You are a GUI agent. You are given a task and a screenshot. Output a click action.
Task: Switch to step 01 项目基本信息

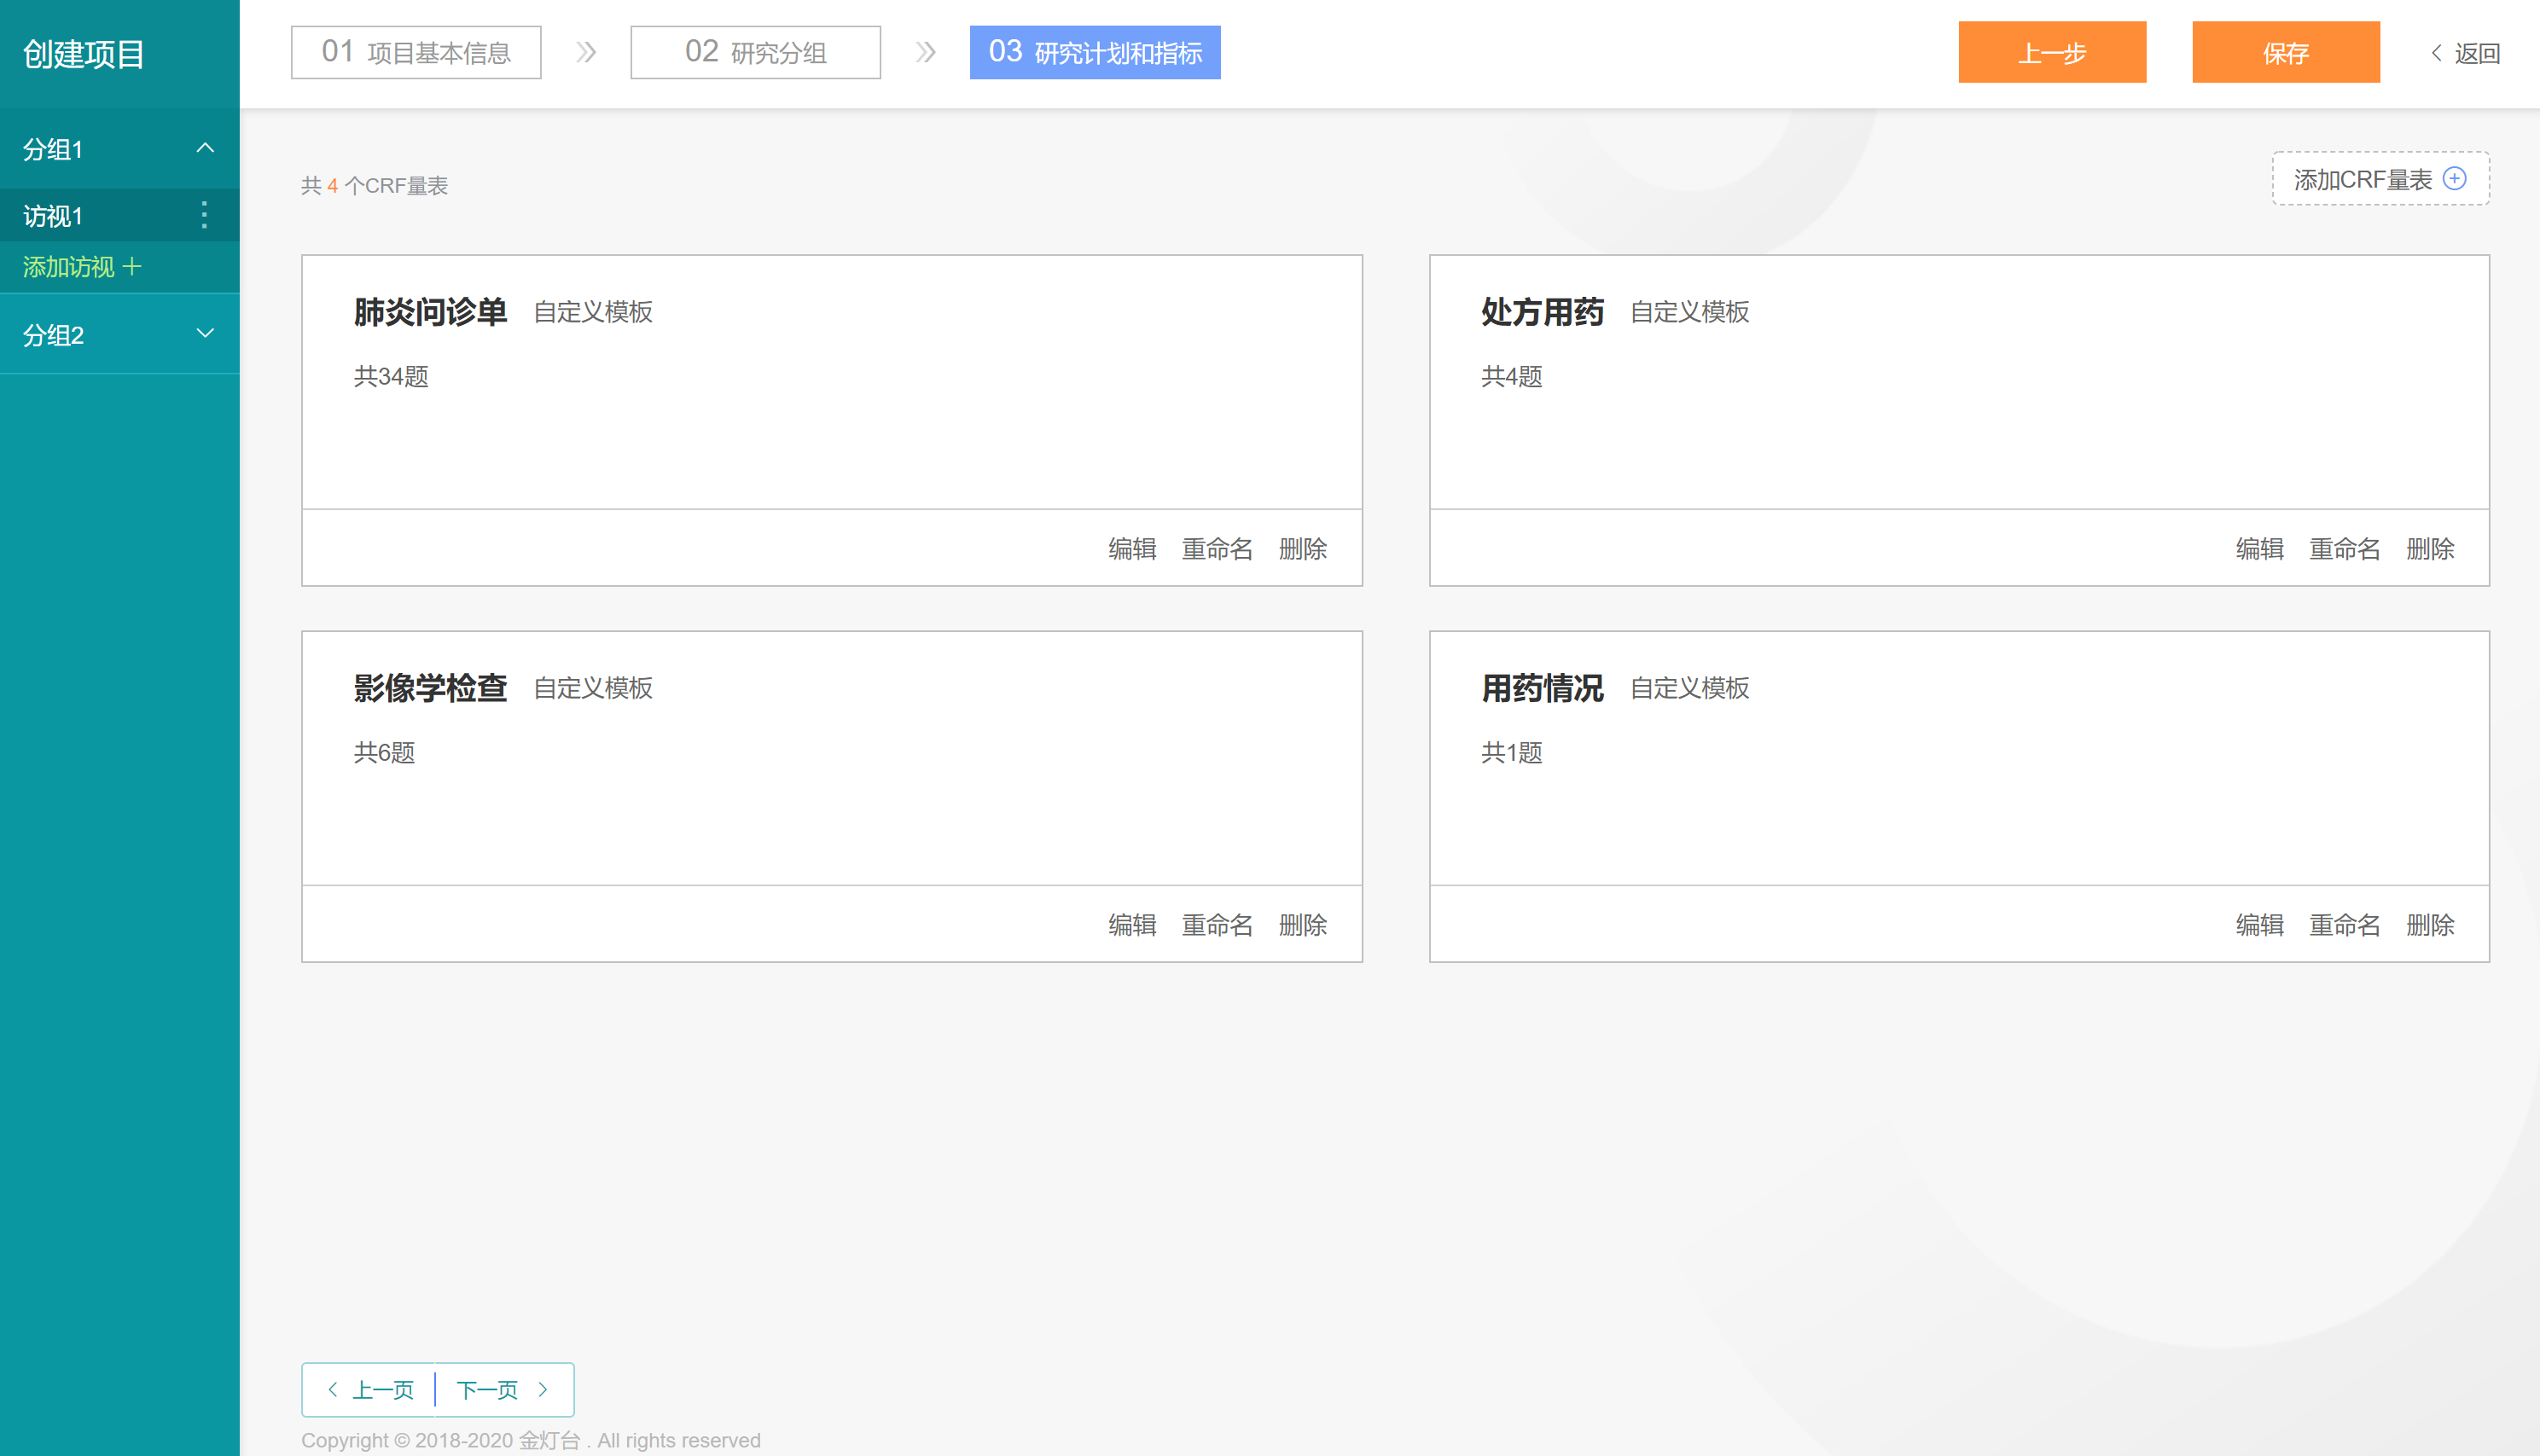tap(416, 52)
